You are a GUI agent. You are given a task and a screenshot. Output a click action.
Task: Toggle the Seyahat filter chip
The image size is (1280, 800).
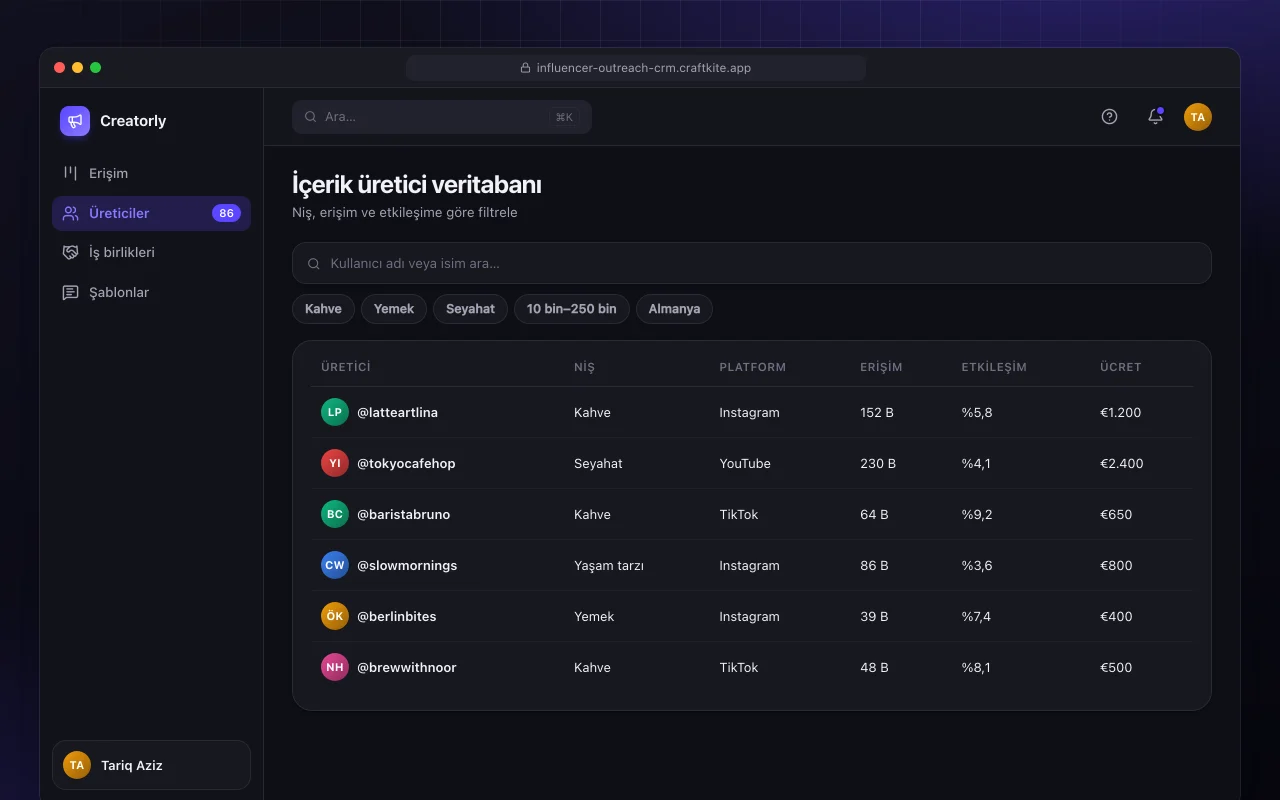pos(470,309)
